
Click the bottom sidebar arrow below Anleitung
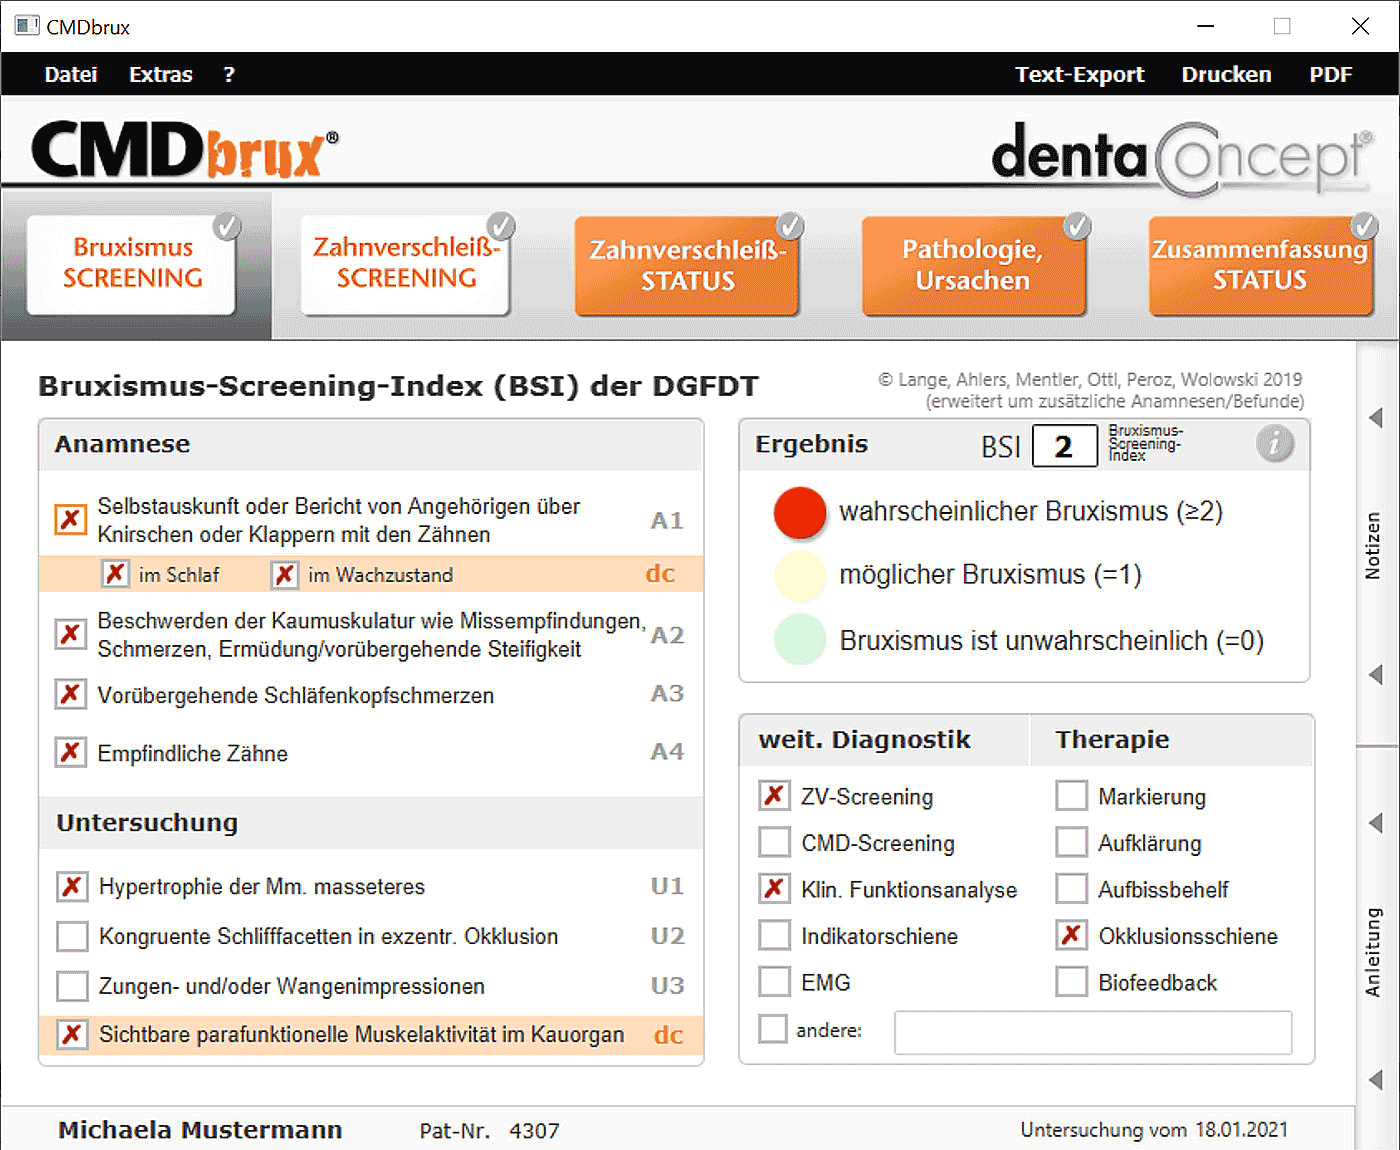(1376, 1079)
